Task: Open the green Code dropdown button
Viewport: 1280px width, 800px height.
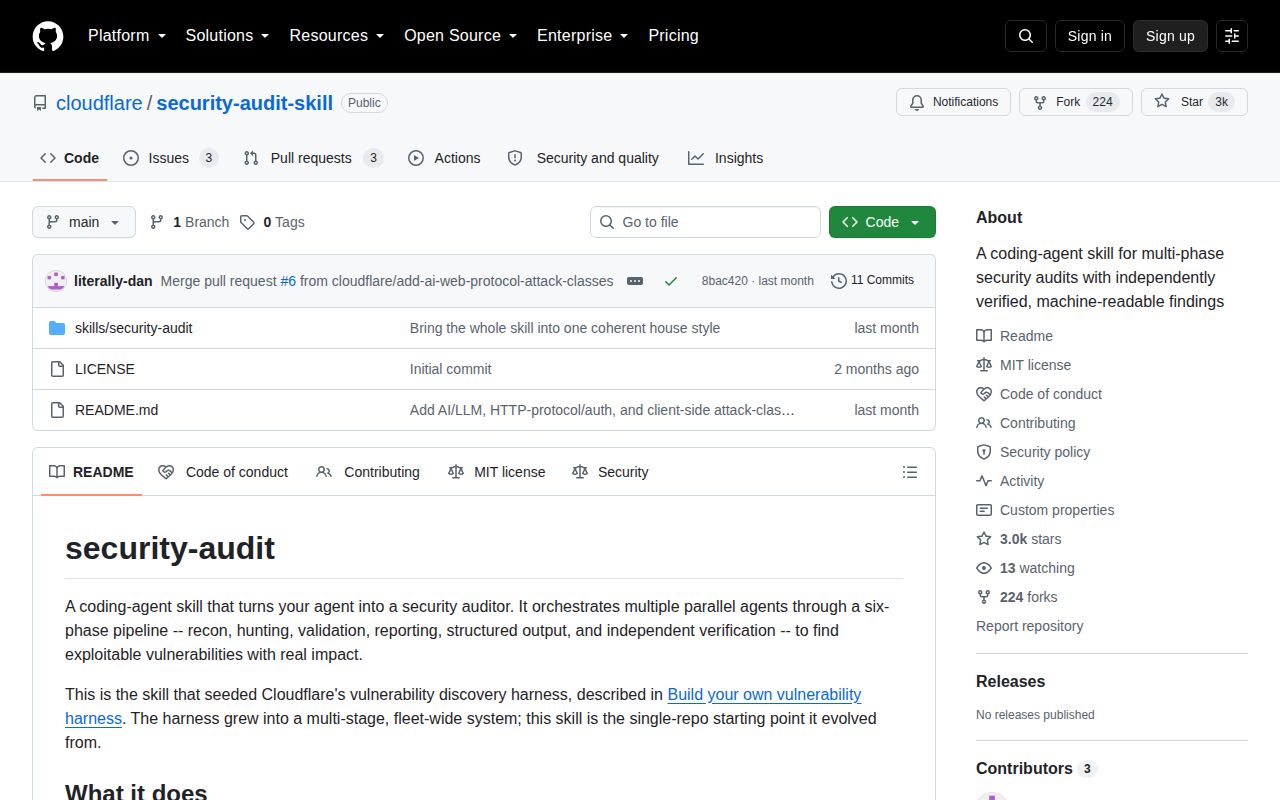Action: point(882,222)
